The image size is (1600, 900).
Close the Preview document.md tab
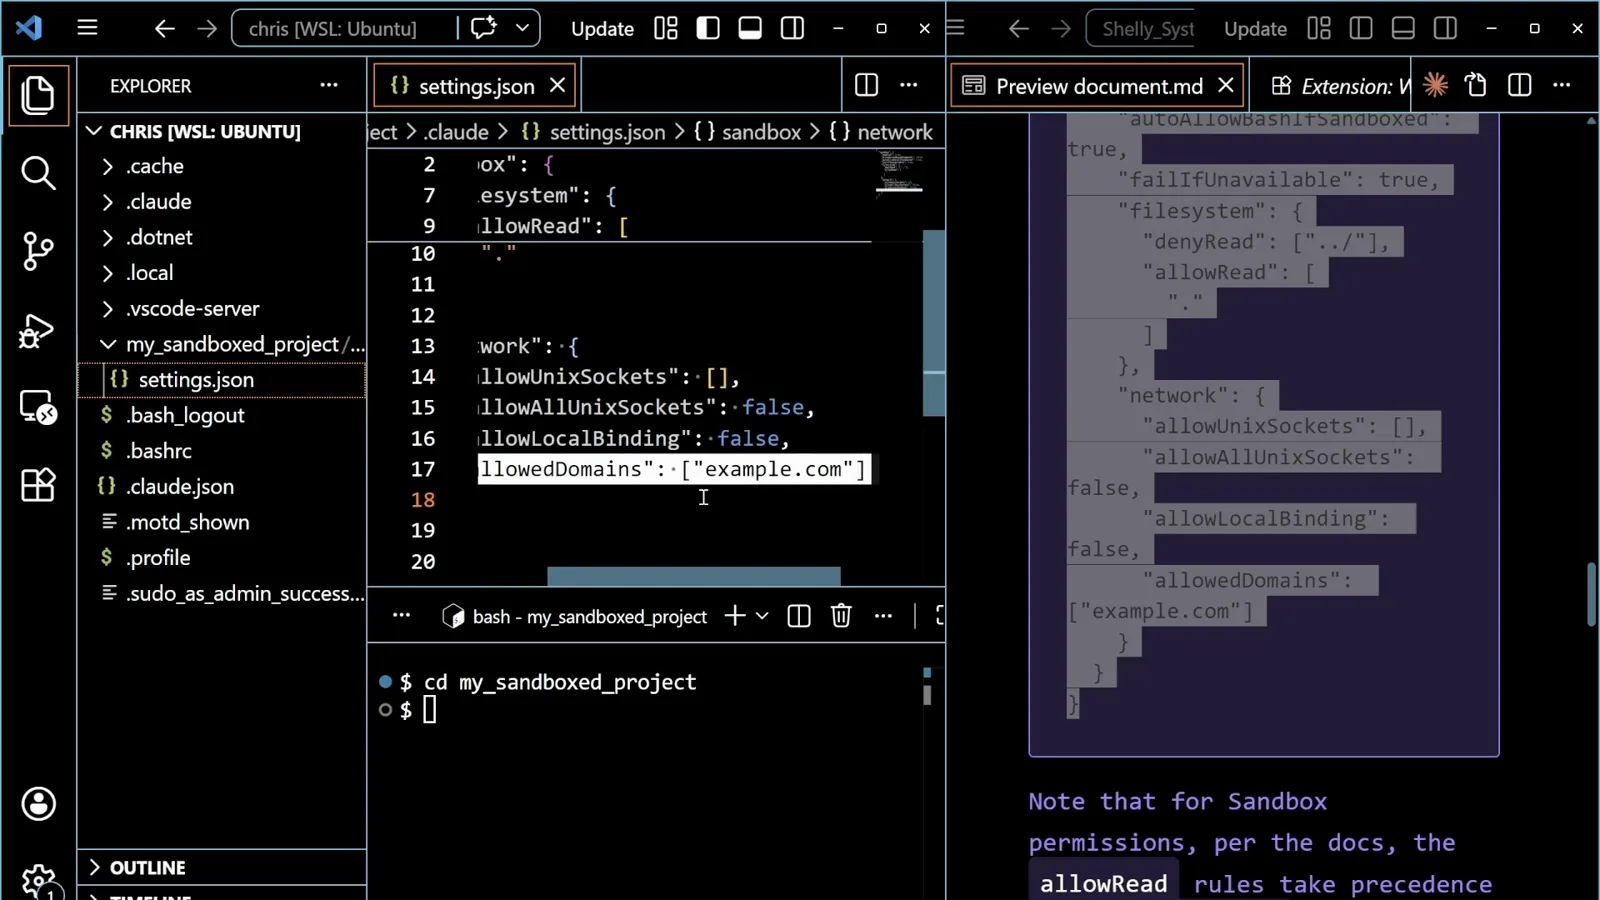tap(1226, 86)
